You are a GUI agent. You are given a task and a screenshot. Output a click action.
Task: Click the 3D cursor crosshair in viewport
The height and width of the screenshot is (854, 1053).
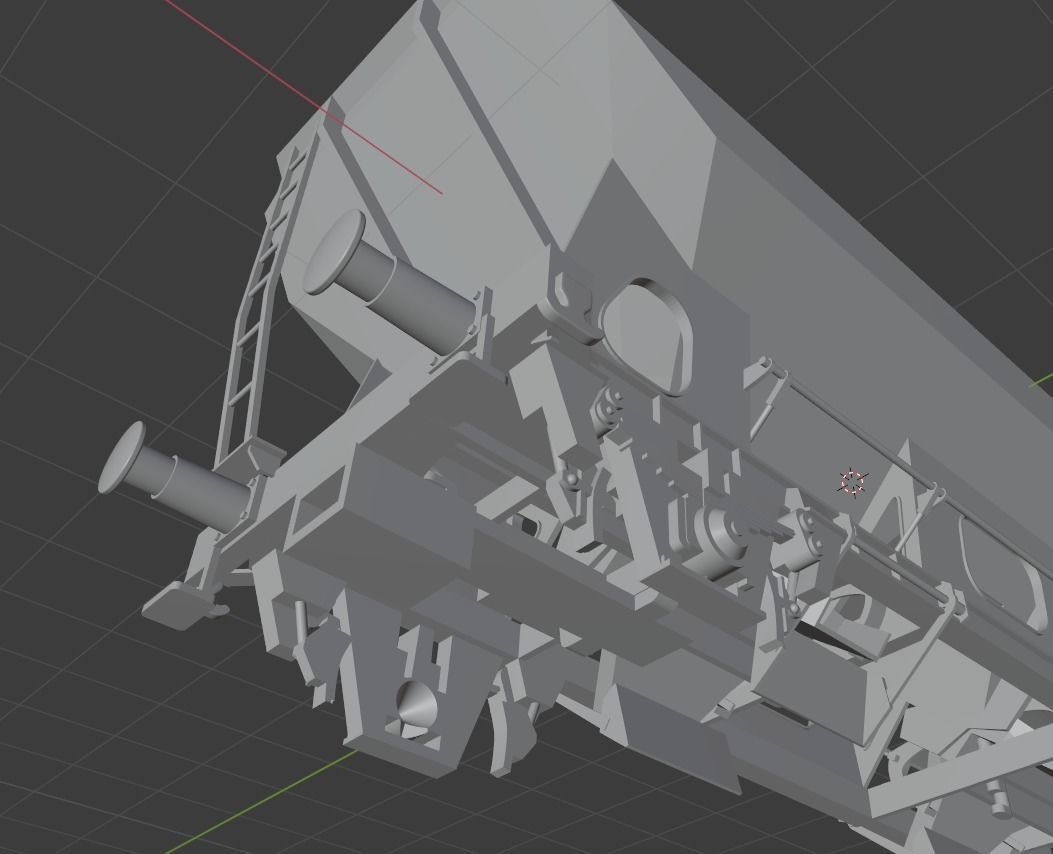853,483
